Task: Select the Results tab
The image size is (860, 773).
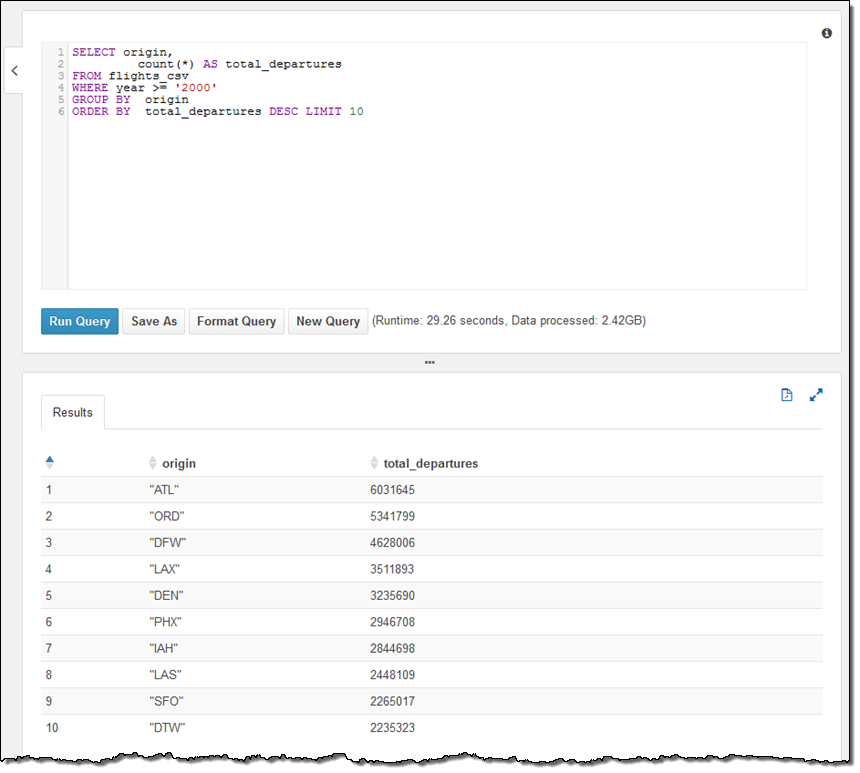Action: tap(73, 412)
